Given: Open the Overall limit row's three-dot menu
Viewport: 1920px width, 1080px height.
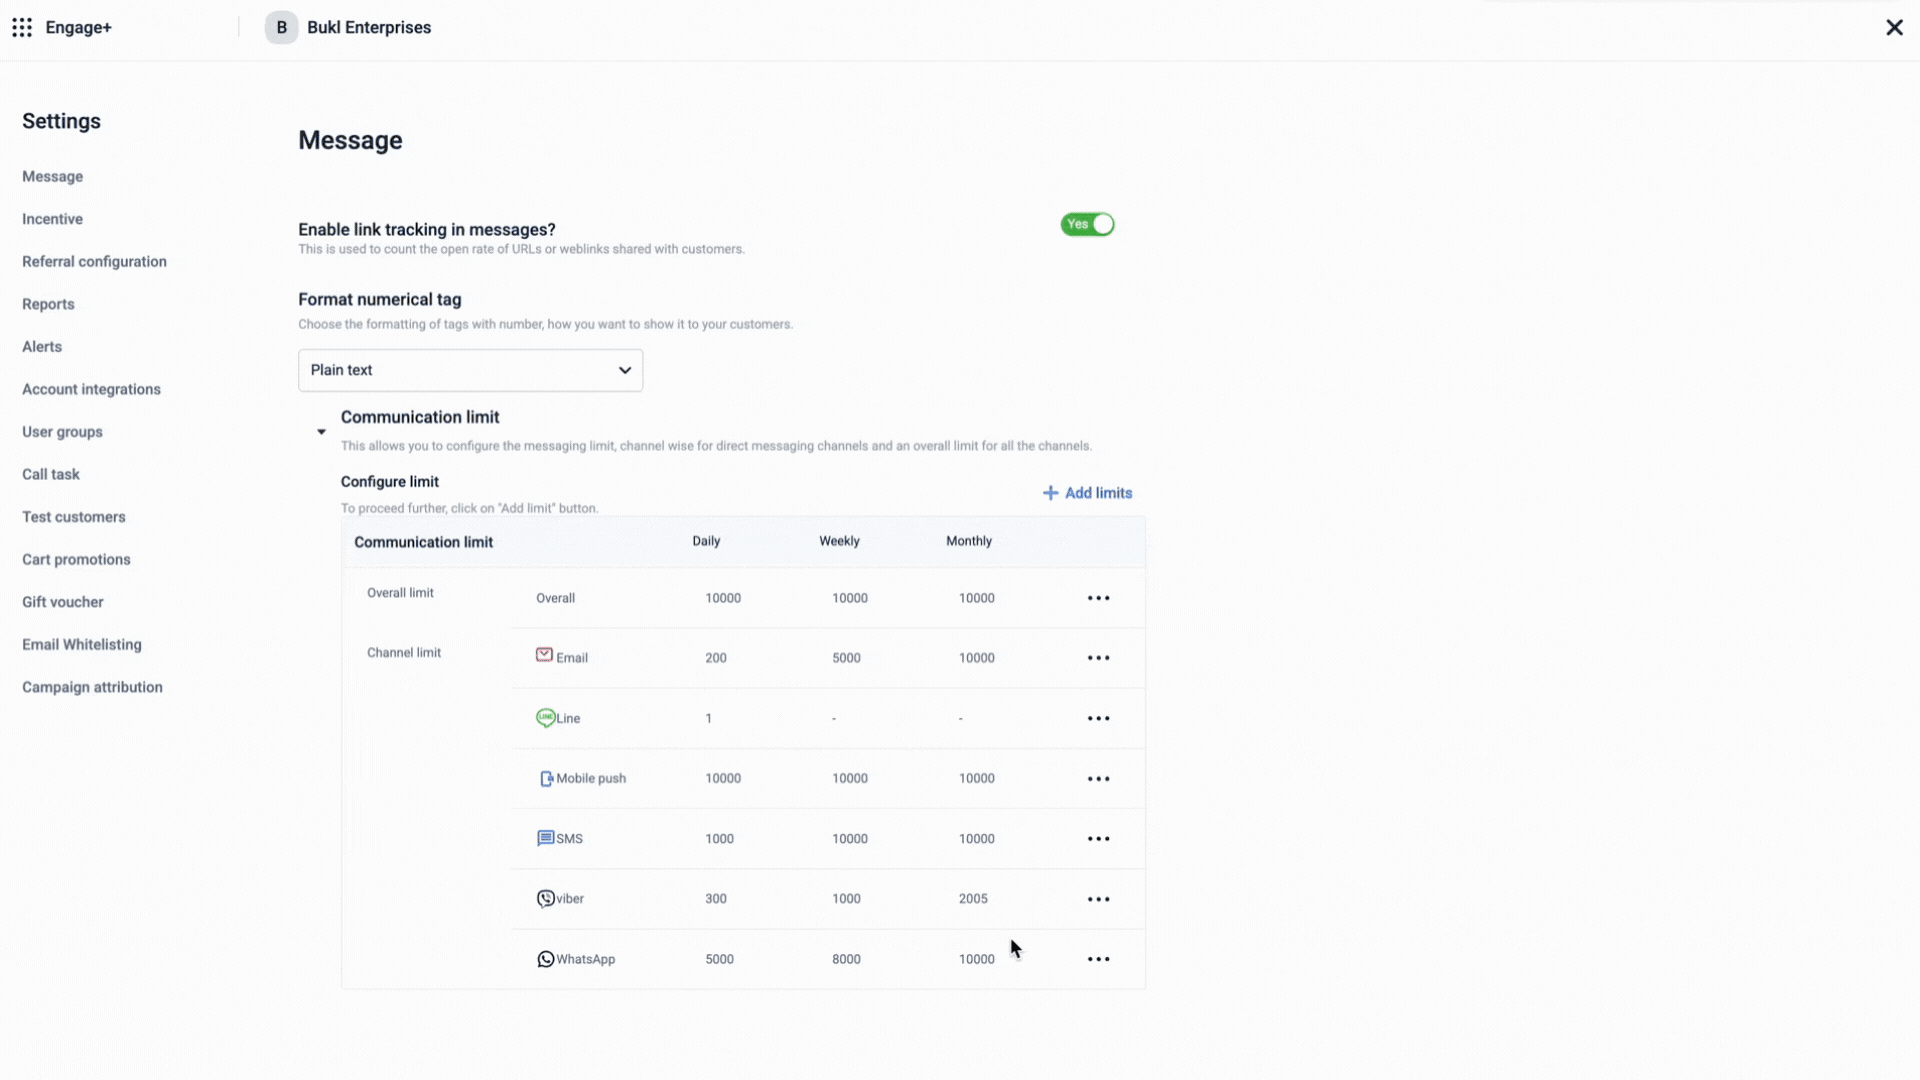Looking at the screenshot, I should [x=1098, y=598].
